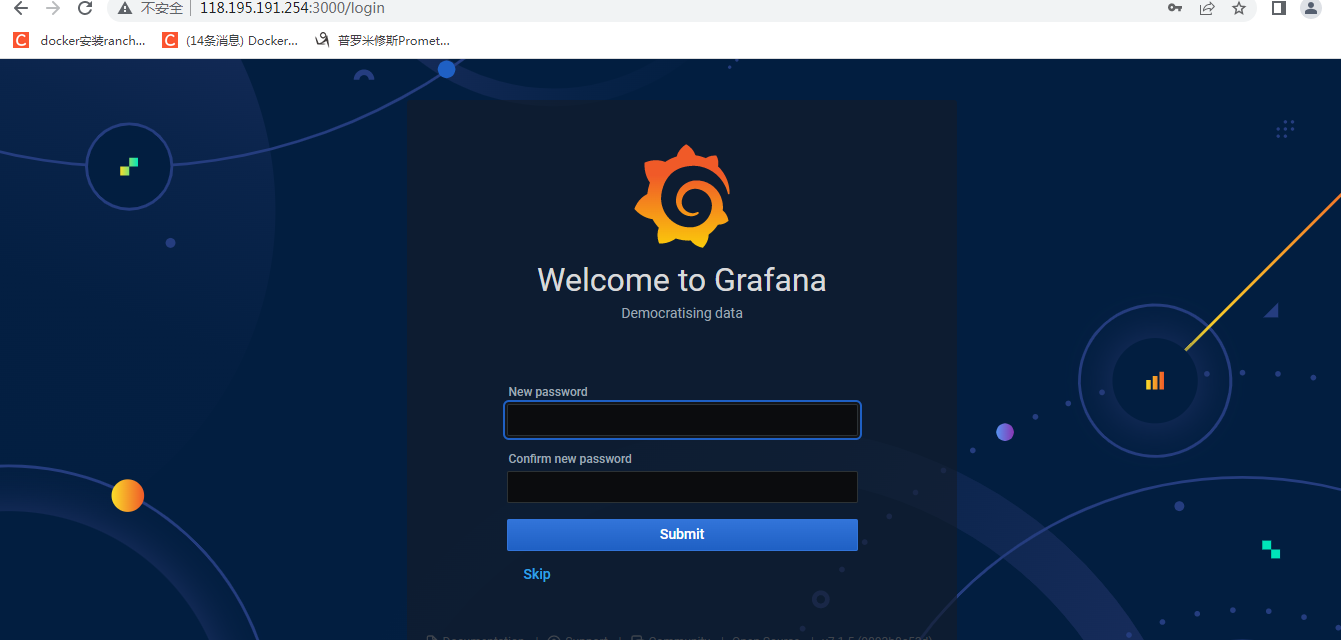
Task: Click the New password label
Action: coord(548,392)
